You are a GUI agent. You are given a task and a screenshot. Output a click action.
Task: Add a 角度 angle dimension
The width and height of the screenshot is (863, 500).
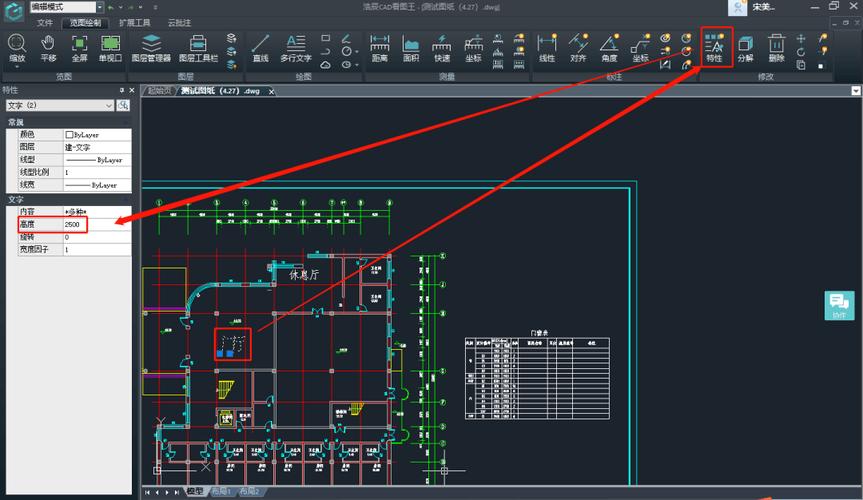pyautogui.click(x=609, y=48)
